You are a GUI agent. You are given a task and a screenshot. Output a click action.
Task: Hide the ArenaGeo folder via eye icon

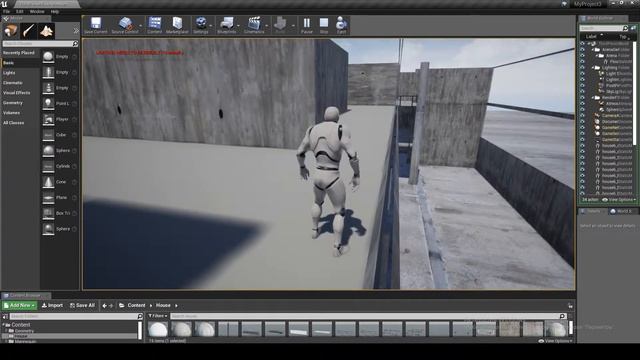point(582,49)
